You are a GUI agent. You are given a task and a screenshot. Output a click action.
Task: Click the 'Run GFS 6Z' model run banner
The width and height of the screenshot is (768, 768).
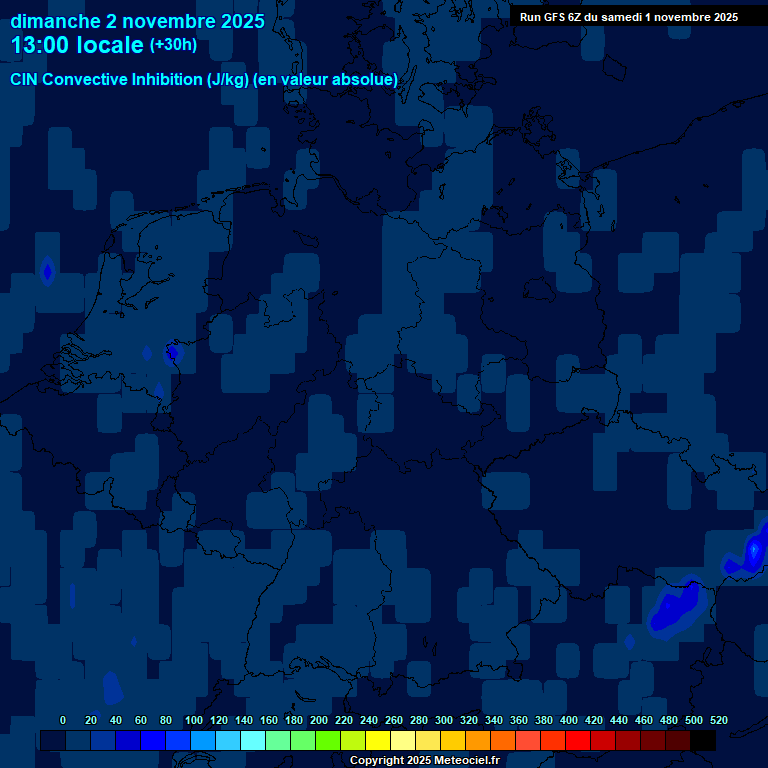click(x=628, y=17)
